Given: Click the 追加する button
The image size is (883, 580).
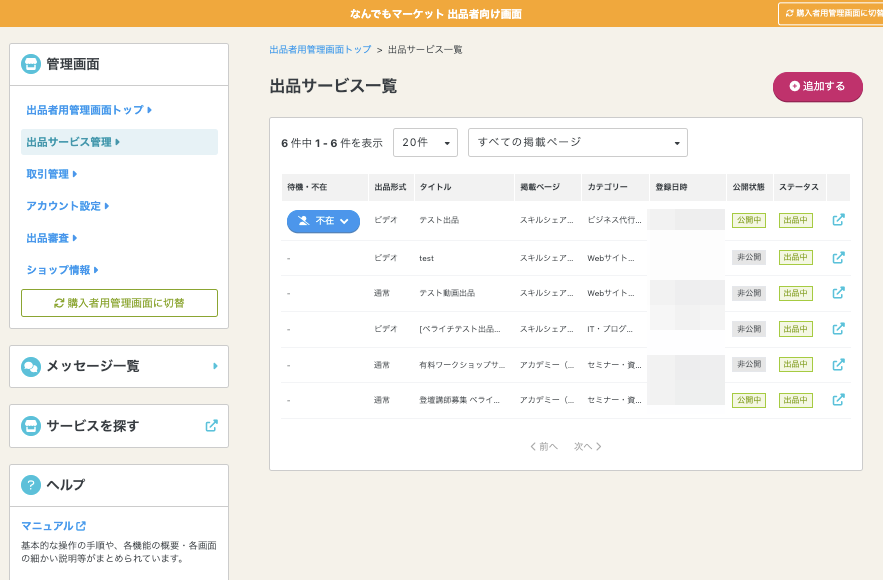Looking at the screenshot, I should (817, 87).
